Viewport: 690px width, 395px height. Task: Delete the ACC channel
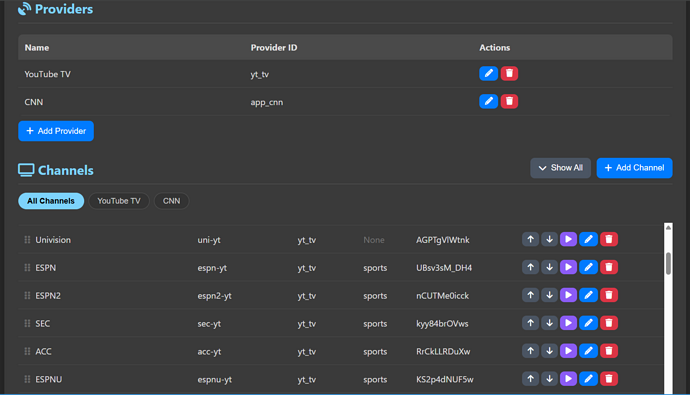(609, 351)
